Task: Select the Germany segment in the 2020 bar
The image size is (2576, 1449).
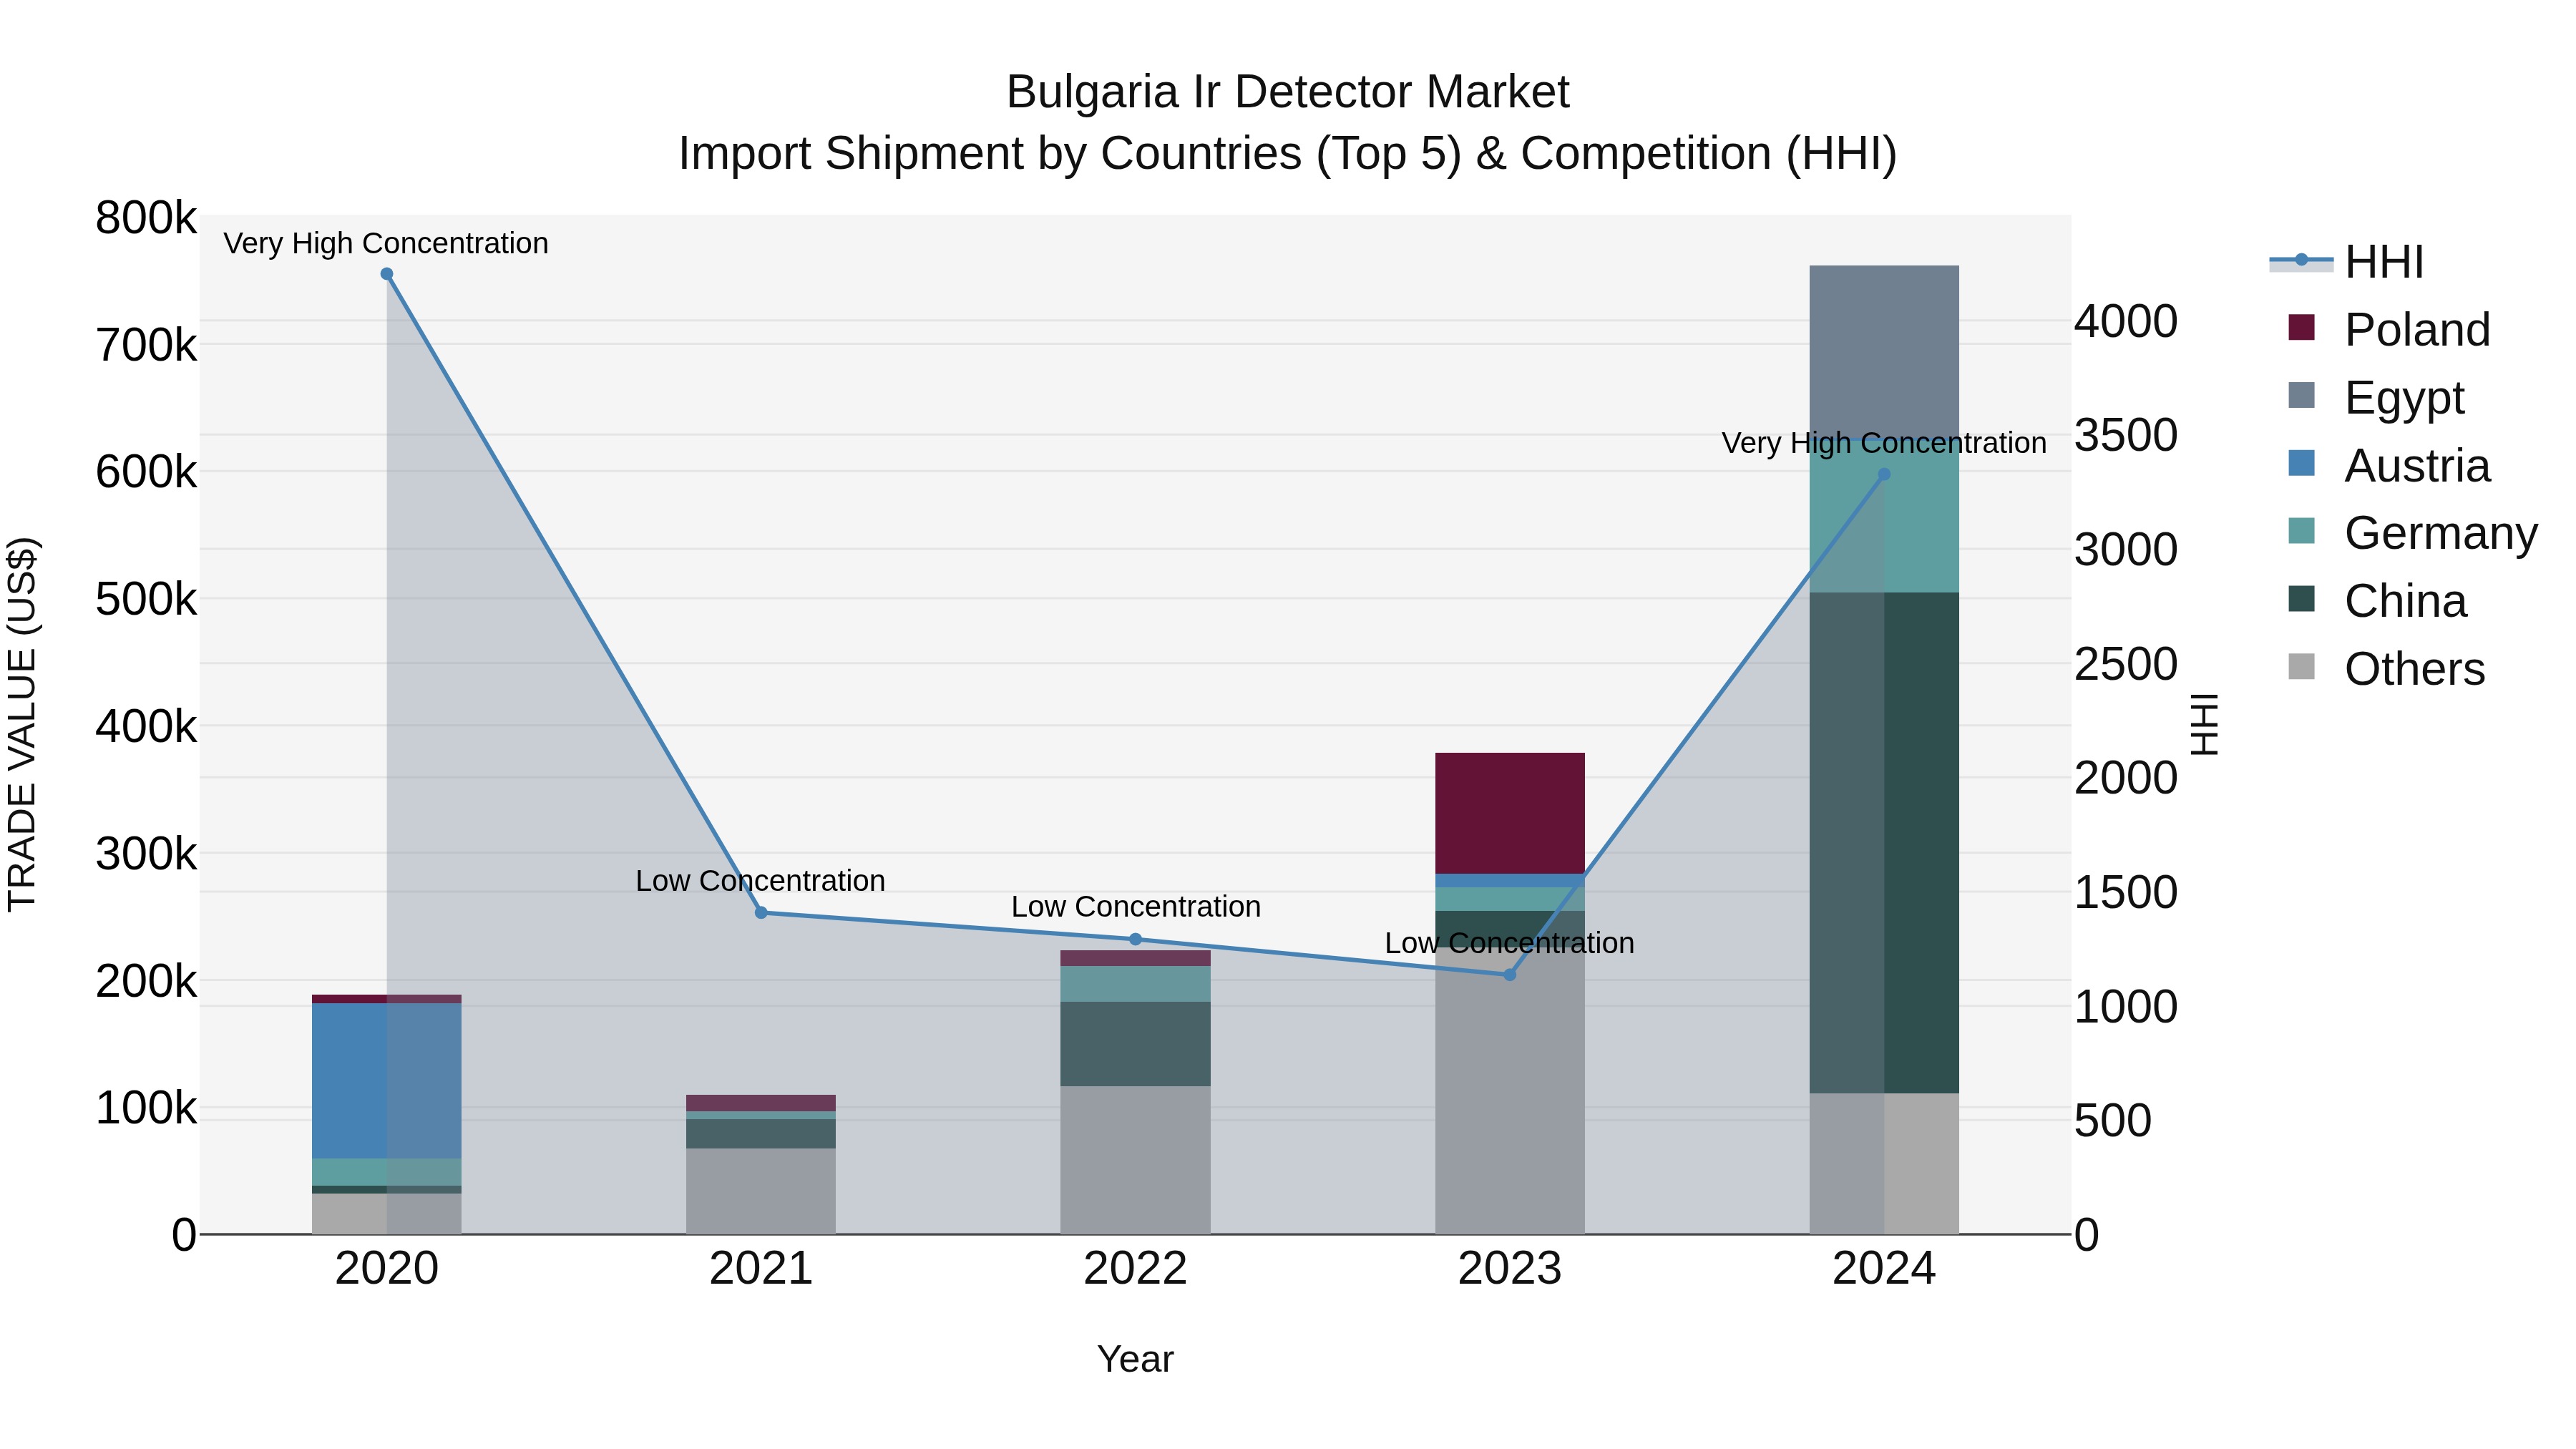Action: (x=387, y=1172)
